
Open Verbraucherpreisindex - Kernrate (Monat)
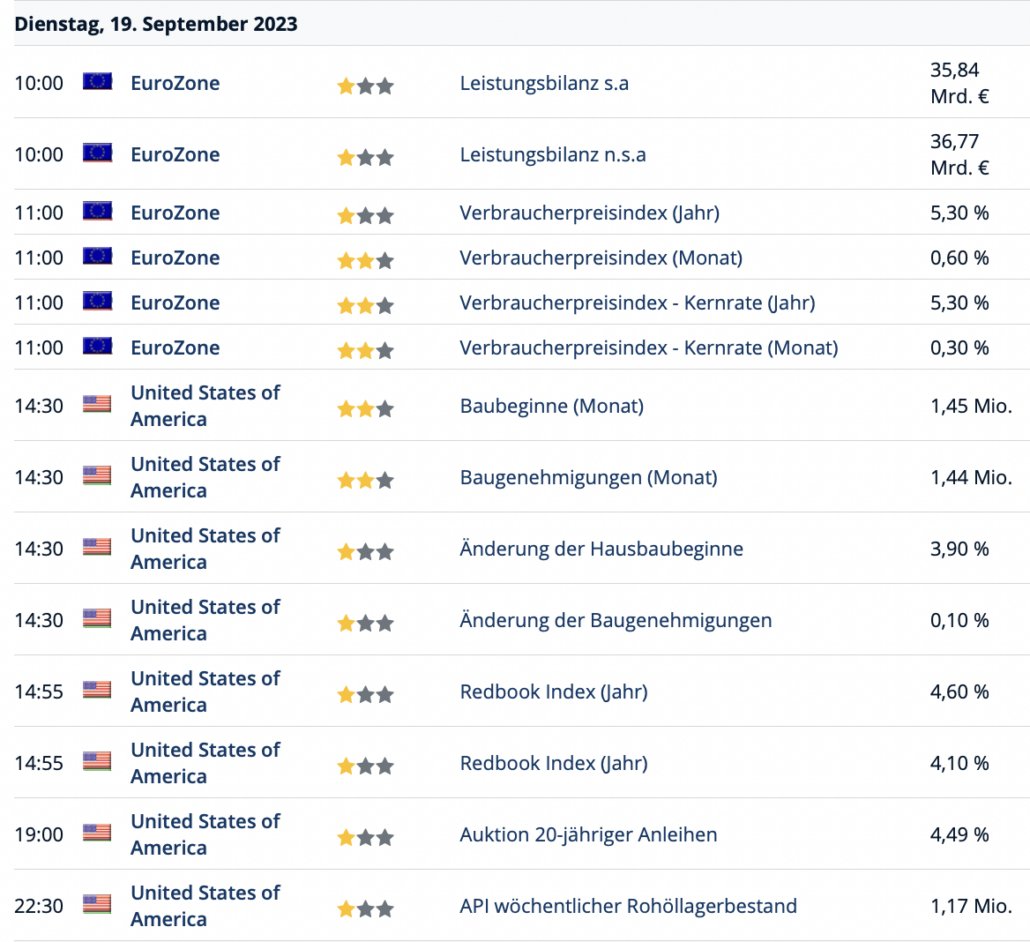(x=649, y=348)
